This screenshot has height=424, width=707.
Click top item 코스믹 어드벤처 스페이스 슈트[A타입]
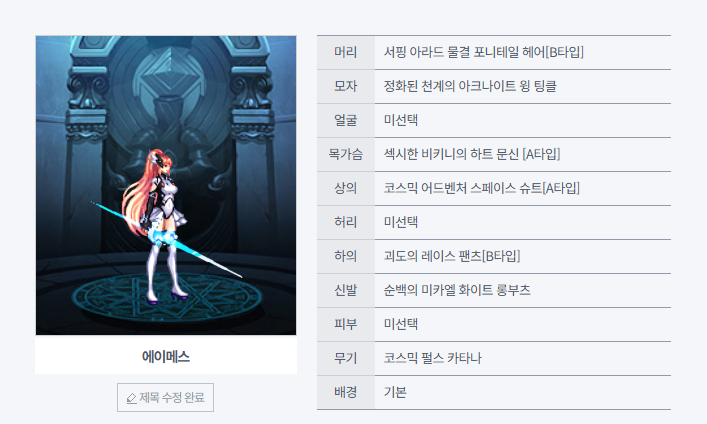(482, 188)
